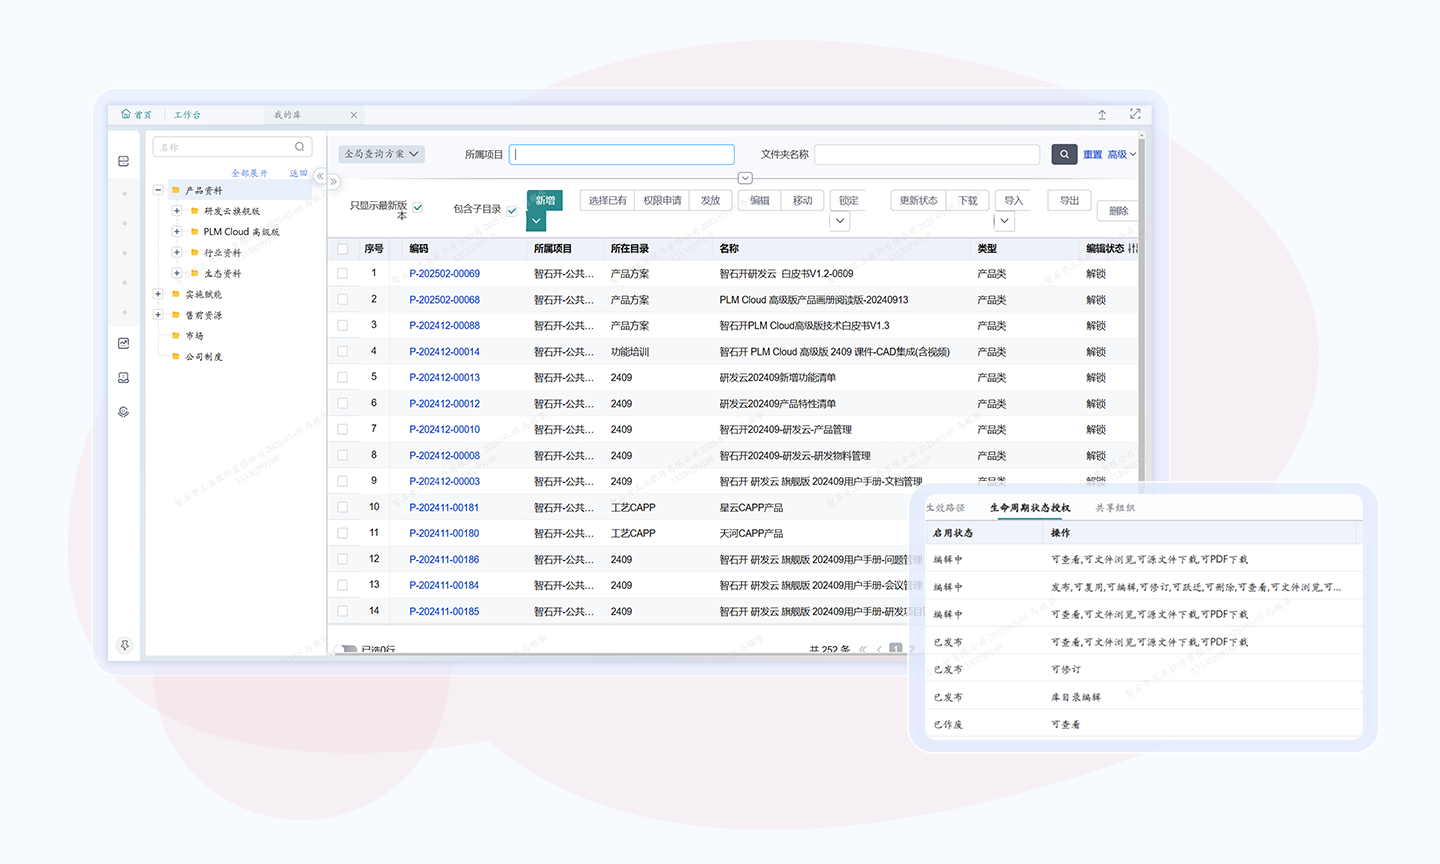1440x864 pixels.
Task: Click the 文件夹名称 input field
Action: click(x=927, y=154)
